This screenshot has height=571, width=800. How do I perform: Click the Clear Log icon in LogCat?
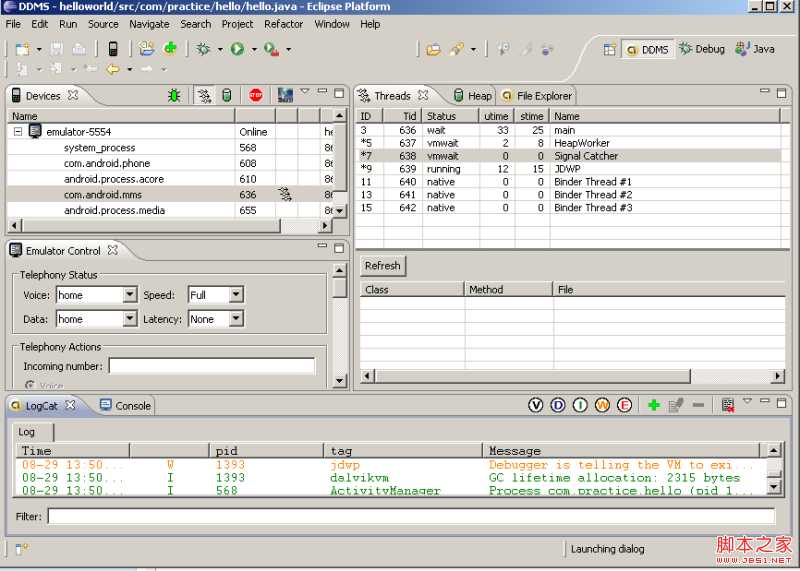728,405
